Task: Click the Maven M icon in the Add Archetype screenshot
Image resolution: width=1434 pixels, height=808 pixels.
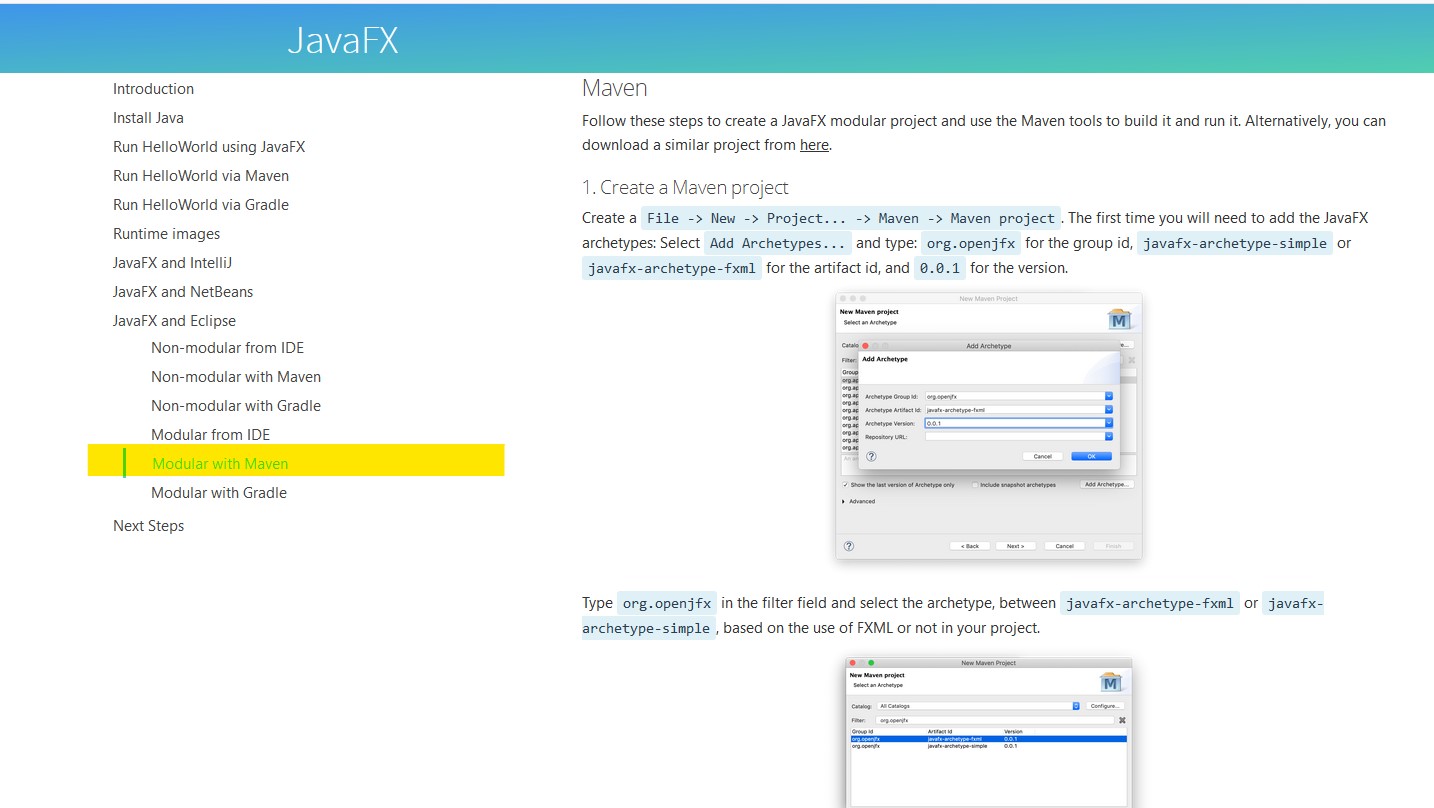Action: pyautogui.click(x=1119, y=320)
